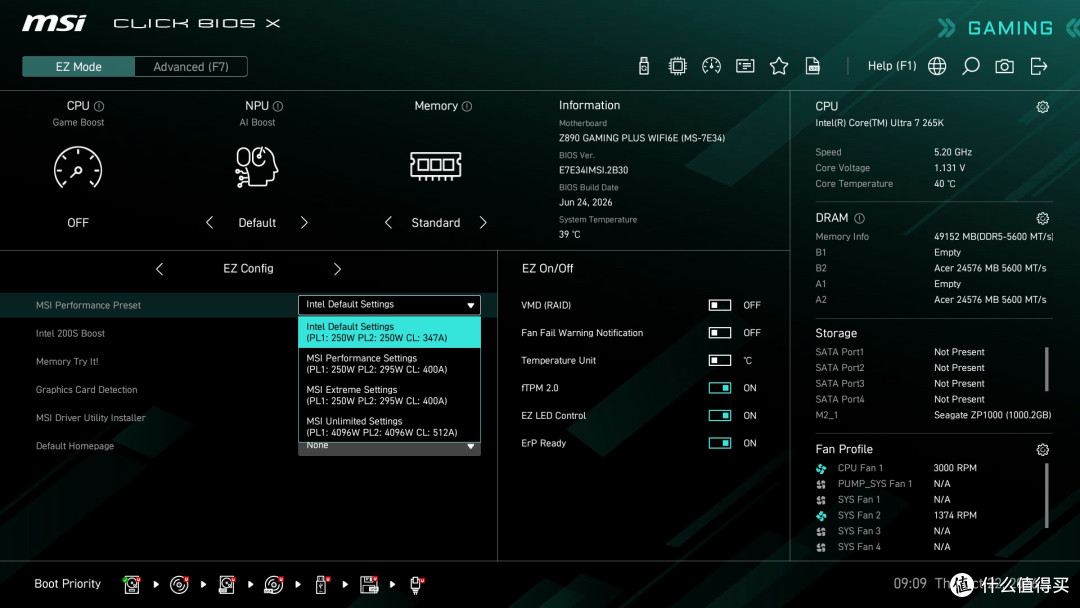Toggle Temperature Unit switch
Viewport: 1080px width, 608px height.
coord(720,360)
